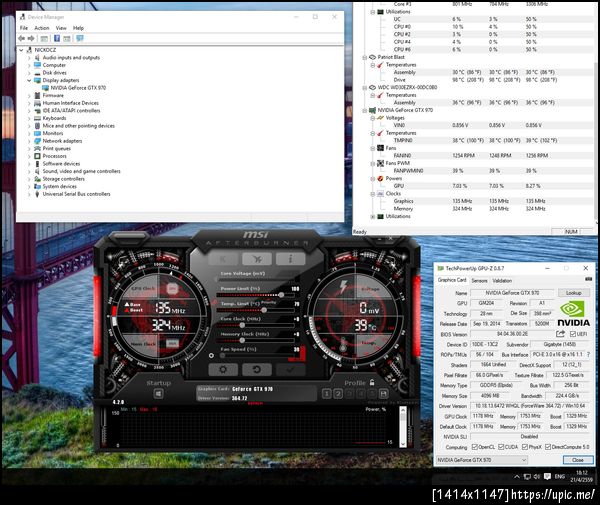Collapse Display adapters in Device Manager
The image size is (600, 505).
pos(29,80)
